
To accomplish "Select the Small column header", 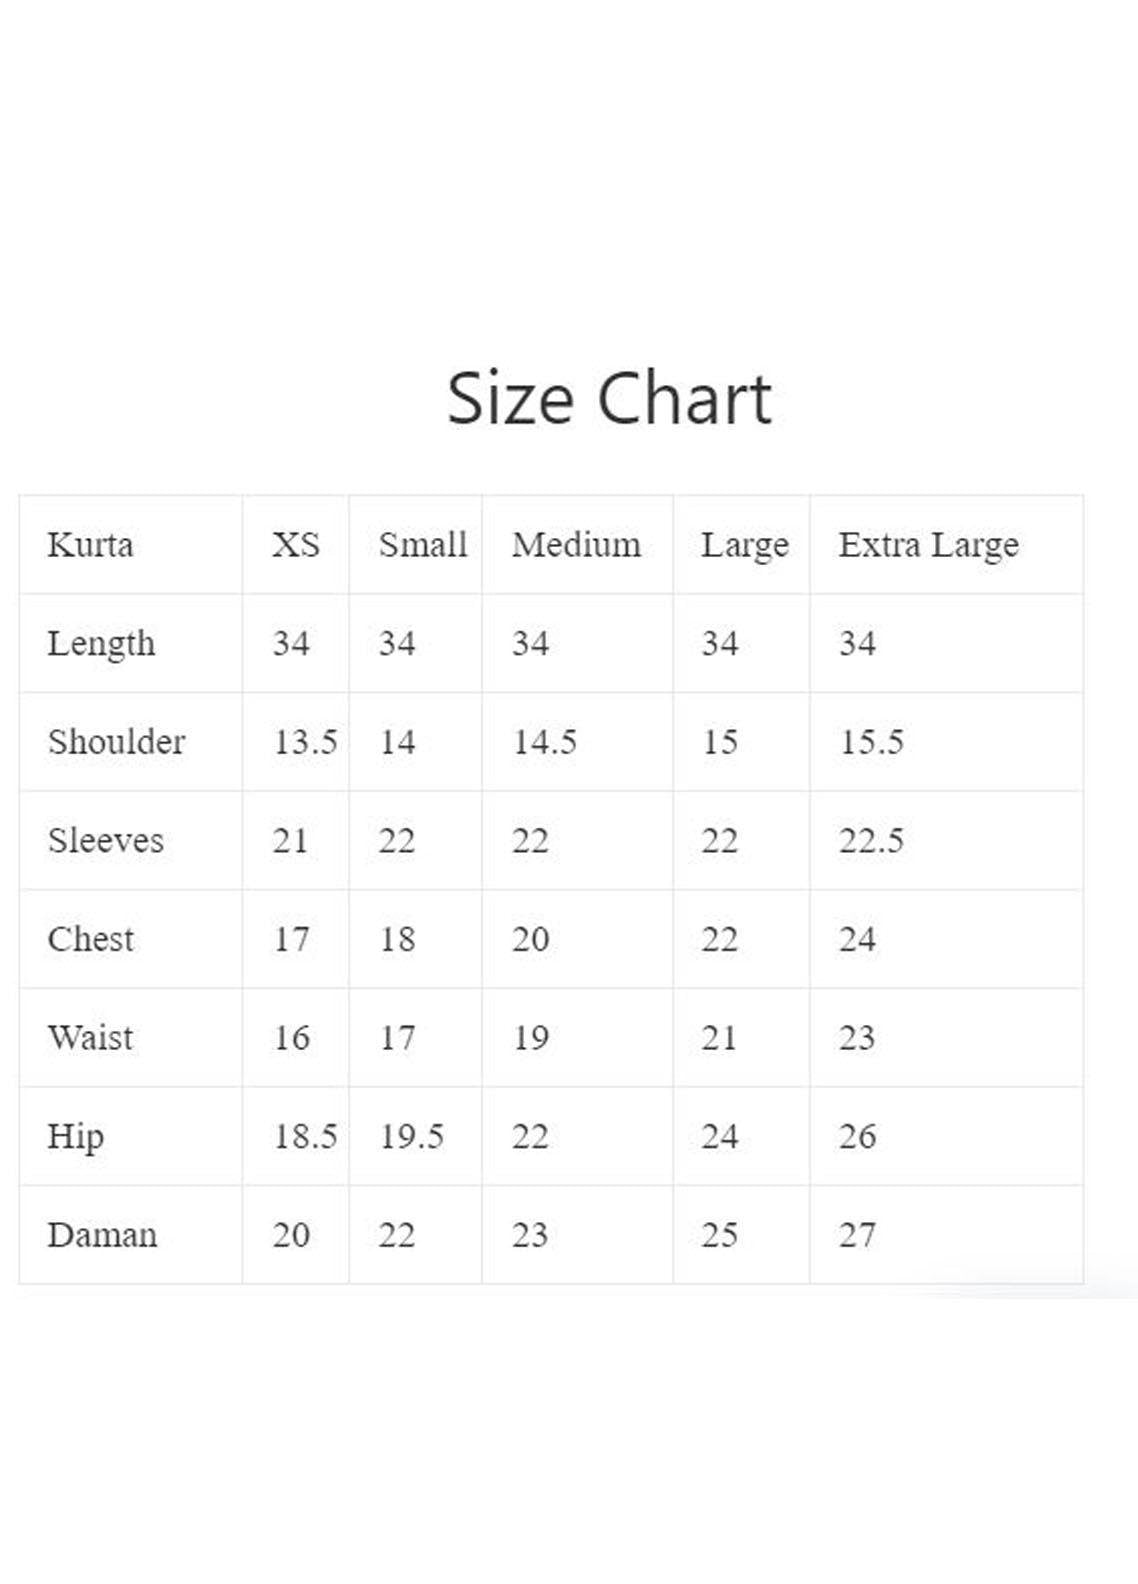I will point(422,545).
